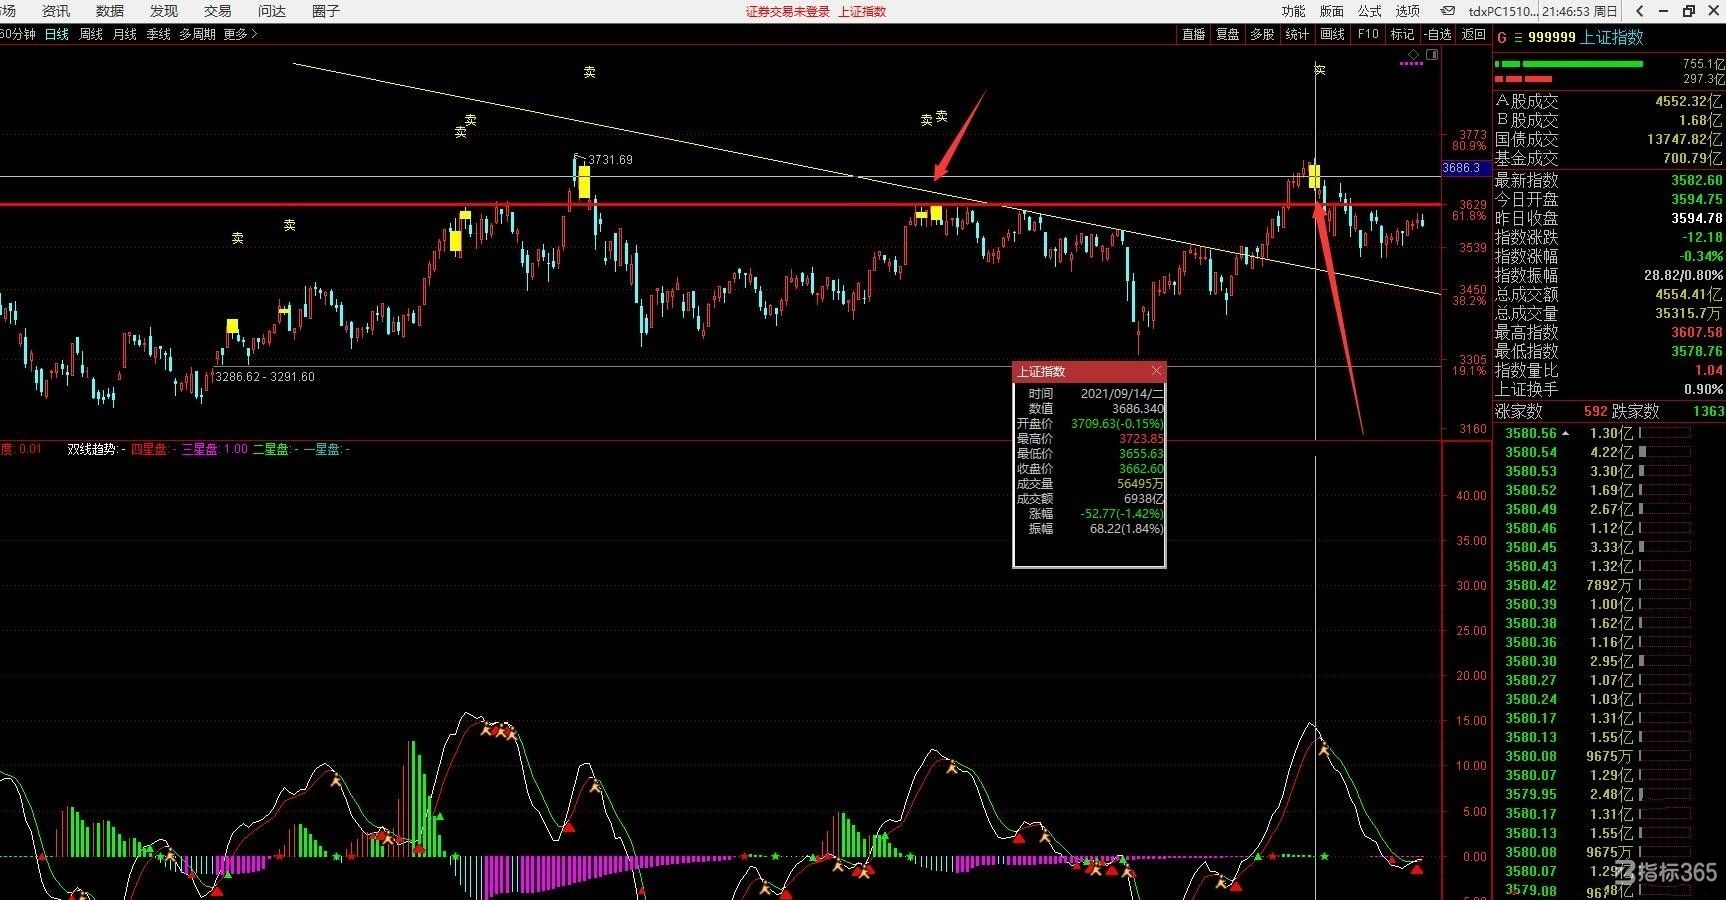Click the 3580.56 tick row

tap(1609, 433)
